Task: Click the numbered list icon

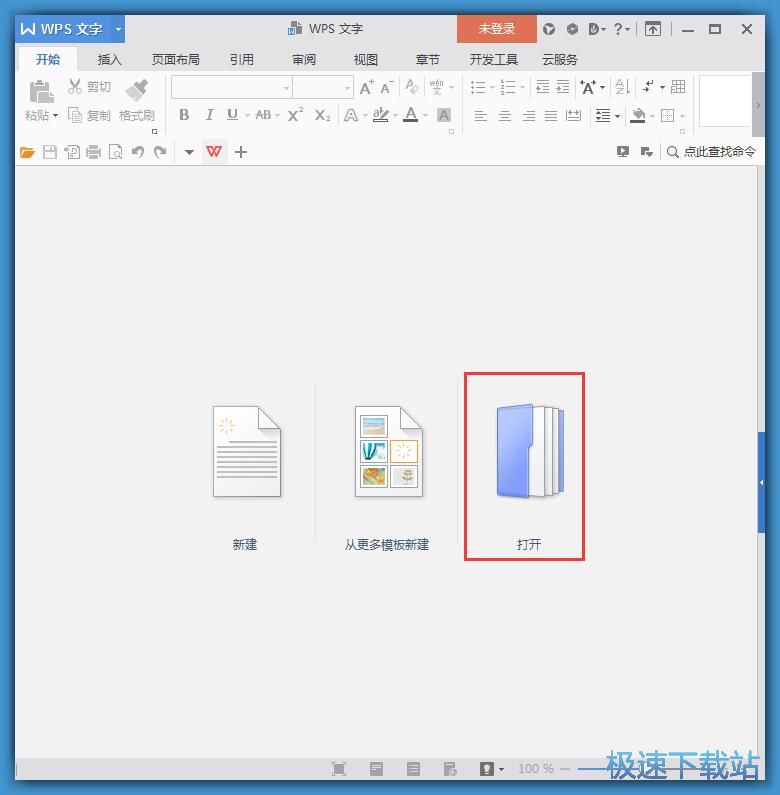Action: point(508,87)
